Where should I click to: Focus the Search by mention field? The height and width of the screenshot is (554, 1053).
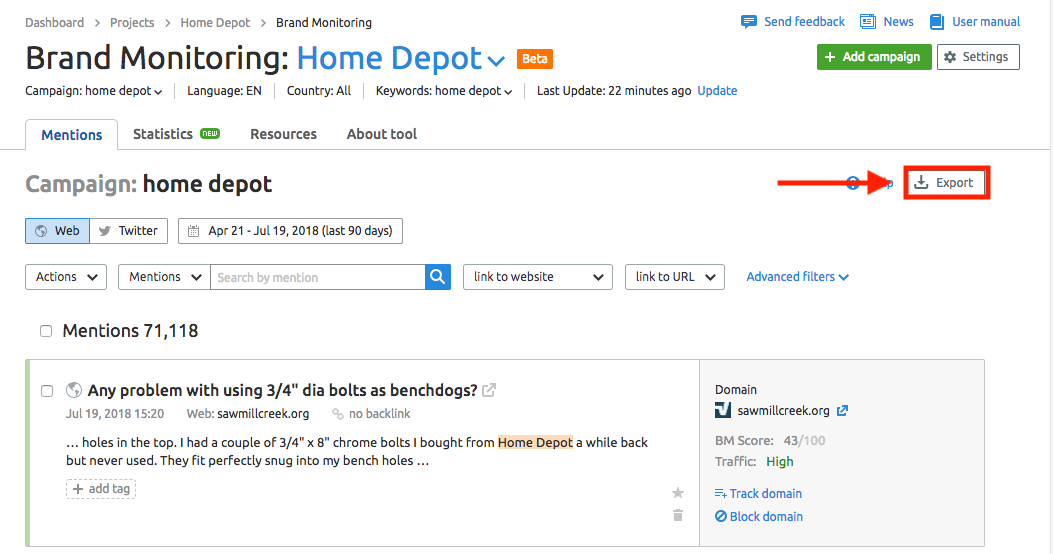point(318,277)
